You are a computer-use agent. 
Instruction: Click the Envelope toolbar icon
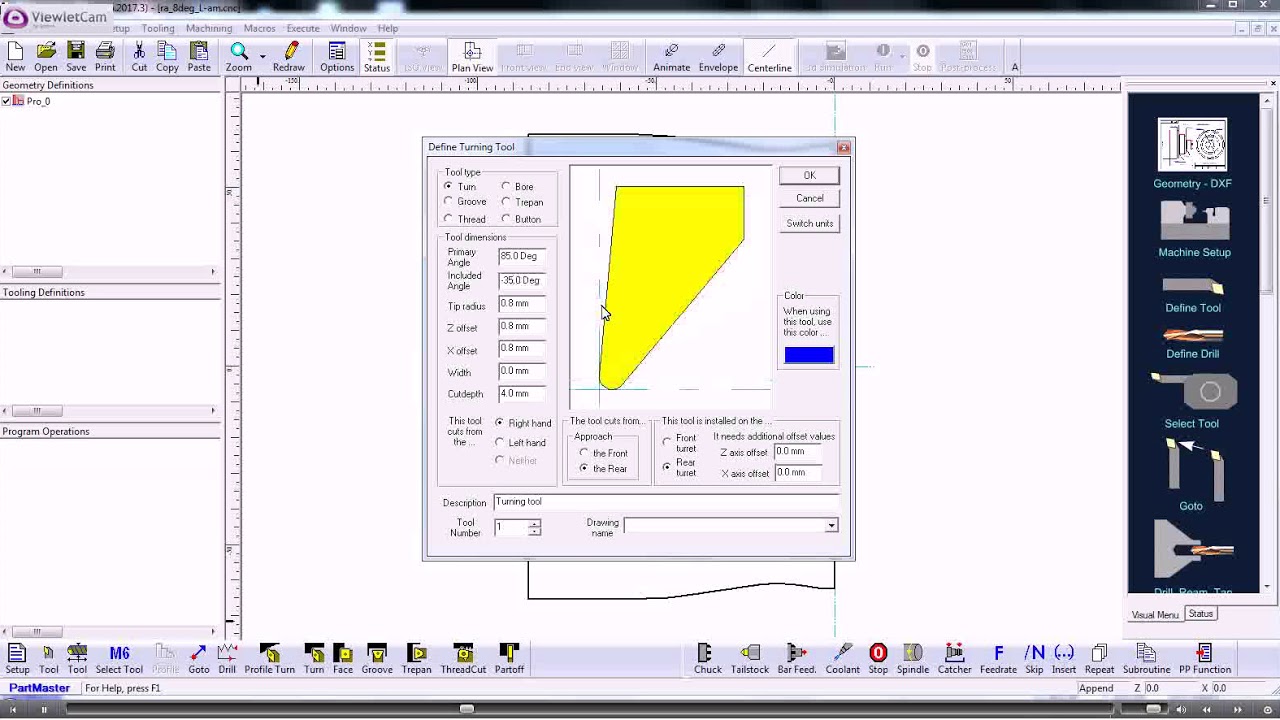pyautogui.click(x=718, y=57)
